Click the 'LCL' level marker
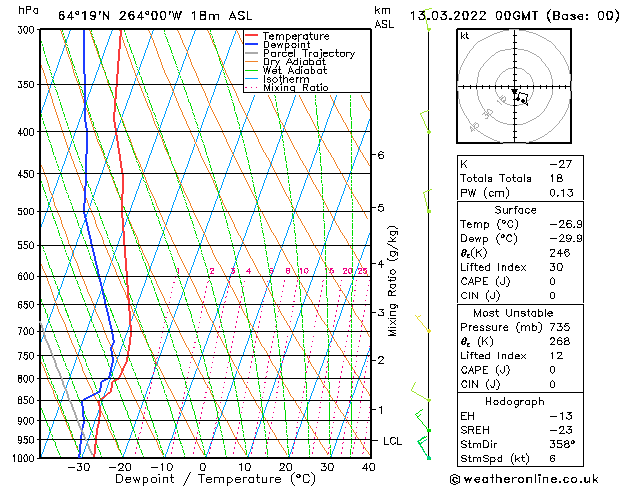The width and height of the screenshot is (629, 486). coord(392,441)
